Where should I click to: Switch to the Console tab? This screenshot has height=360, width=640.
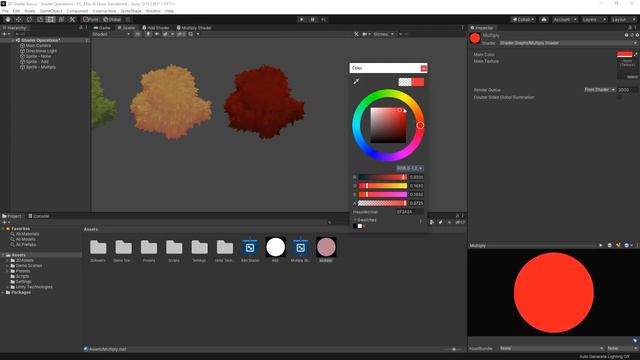pyautogui.click(x=39, y=216)
